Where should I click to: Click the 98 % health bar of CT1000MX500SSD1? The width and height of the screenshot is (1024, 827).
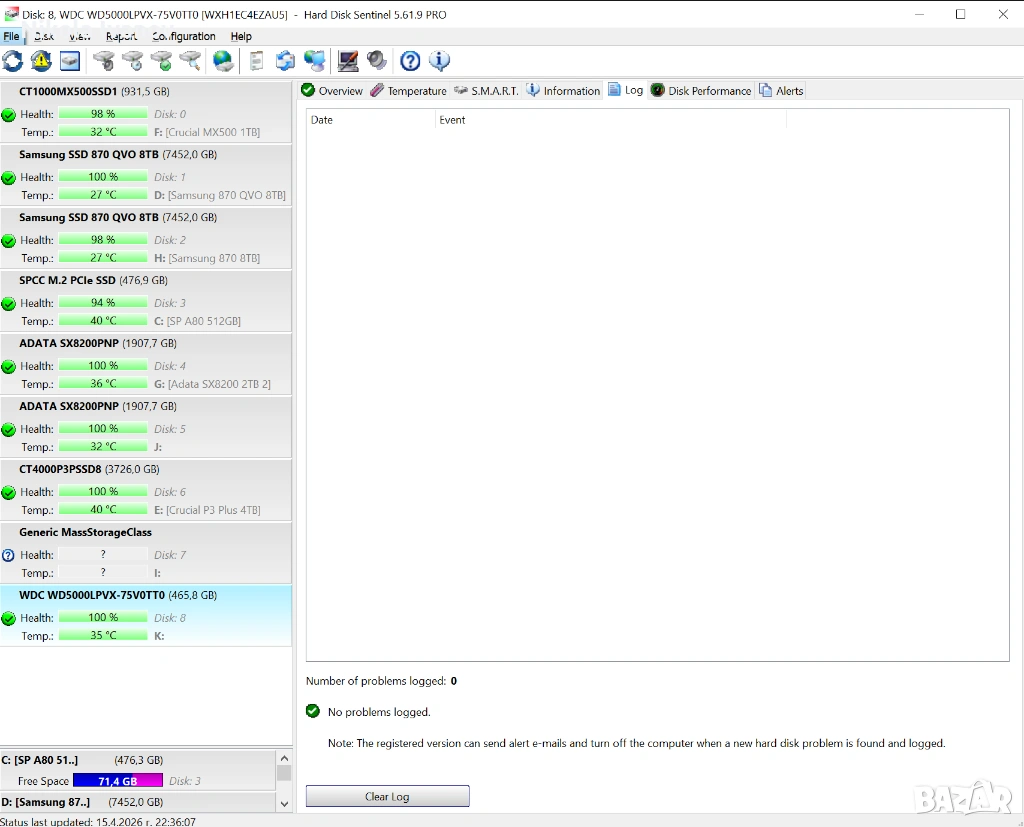[103, 114]
